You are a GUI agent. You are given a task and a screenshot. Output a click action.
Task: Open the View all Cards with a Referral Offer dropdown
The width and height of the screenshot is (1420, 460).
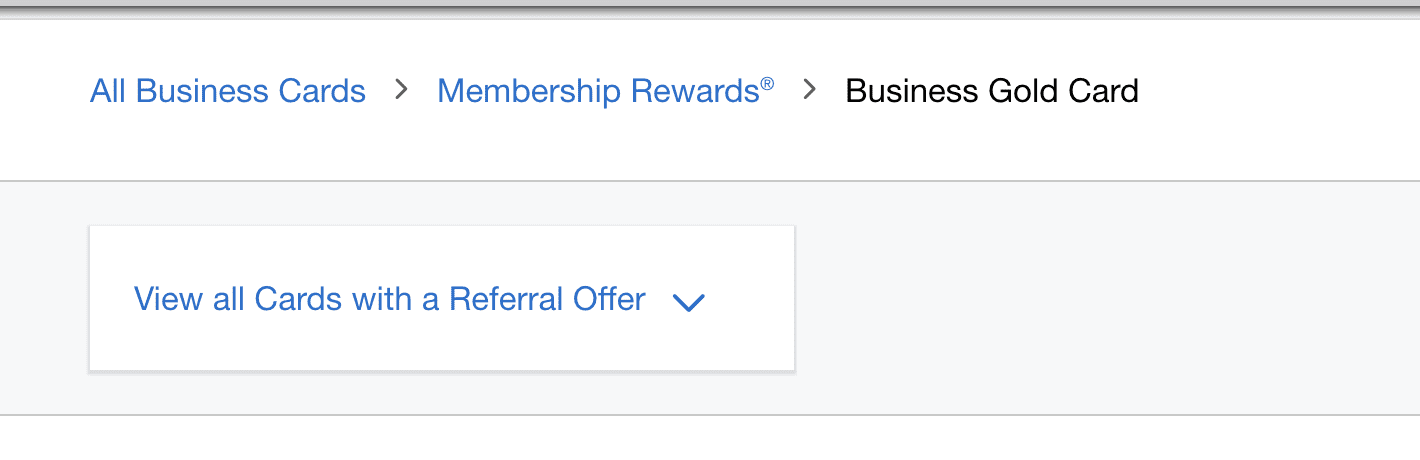coord(390,299)
